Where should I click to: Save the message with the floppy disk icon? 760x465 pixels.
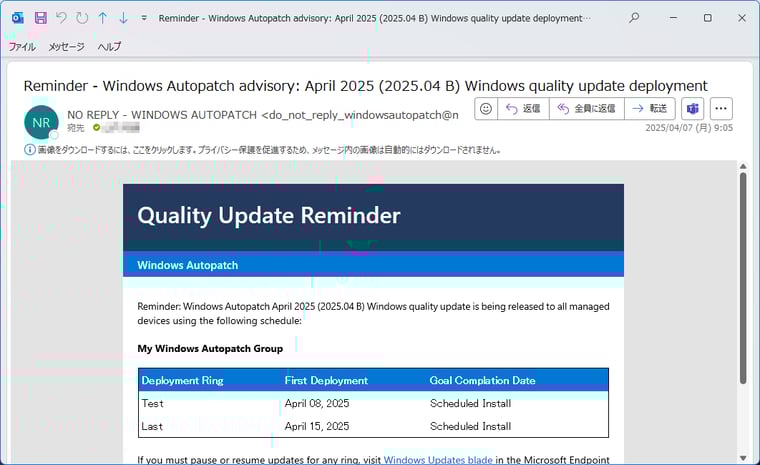point(41,18)
